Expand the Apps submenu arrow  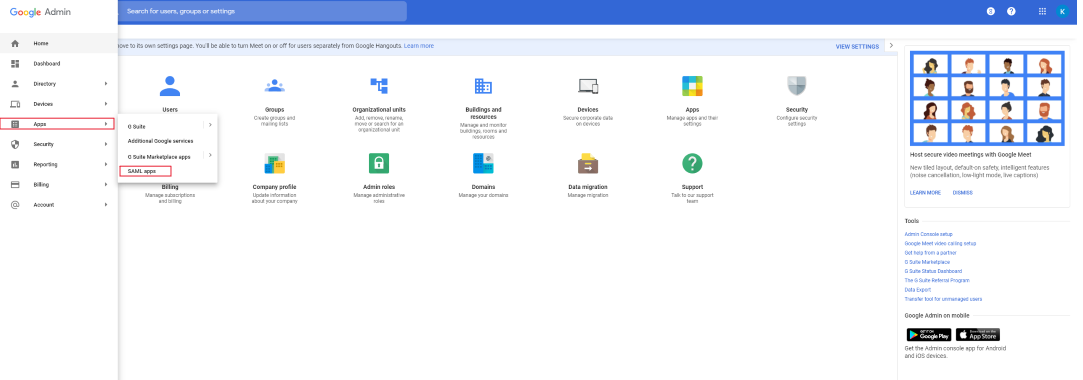pos(106,124)
